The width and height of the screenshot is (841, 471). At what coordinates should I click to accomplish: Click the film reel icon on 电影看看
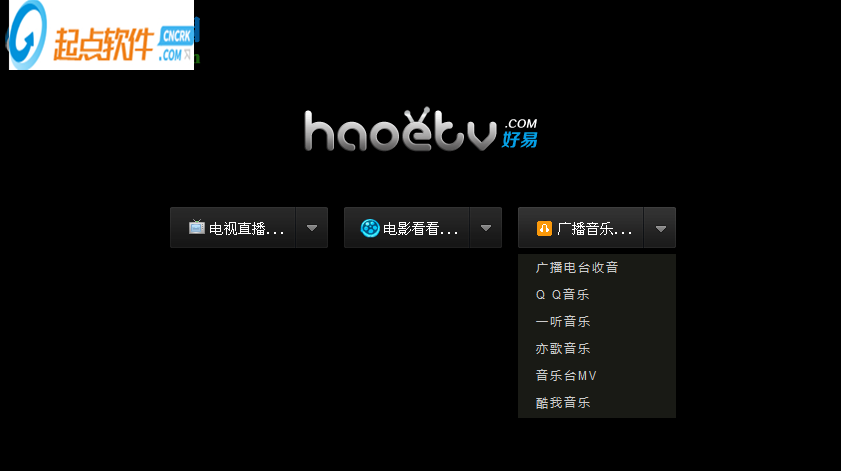[370, 228]
